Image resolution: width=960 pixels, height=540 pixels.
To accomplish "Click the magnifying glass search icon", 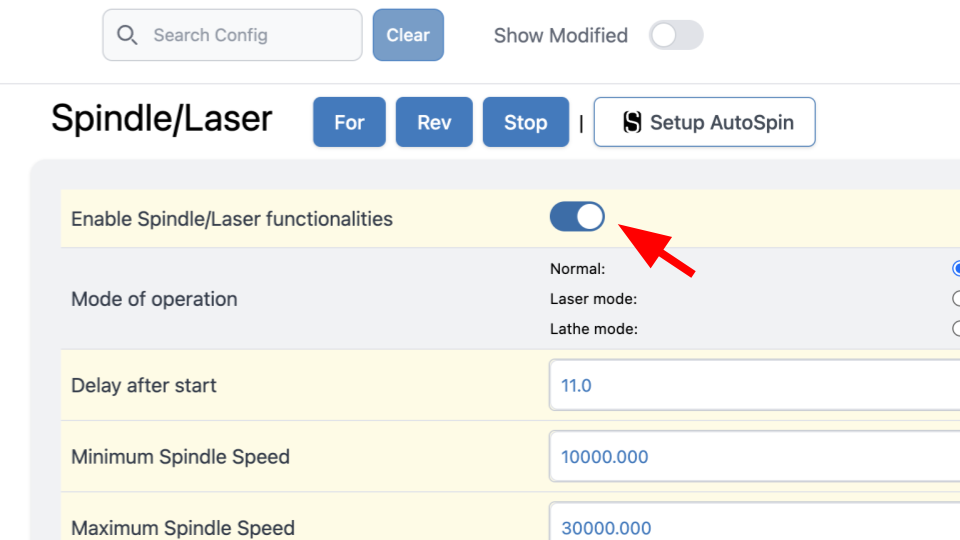I will pos(127,35).
